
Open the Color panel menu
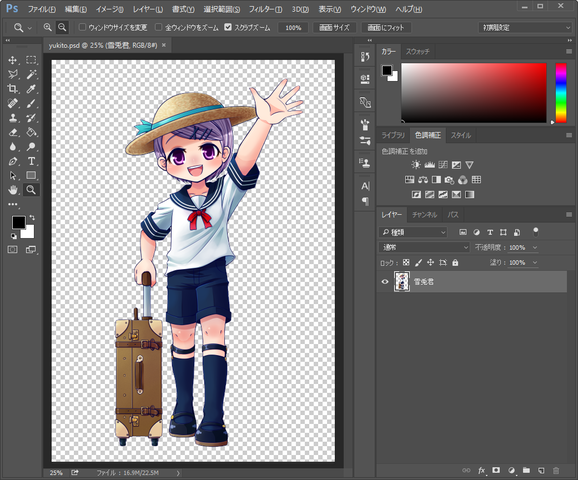569,51
